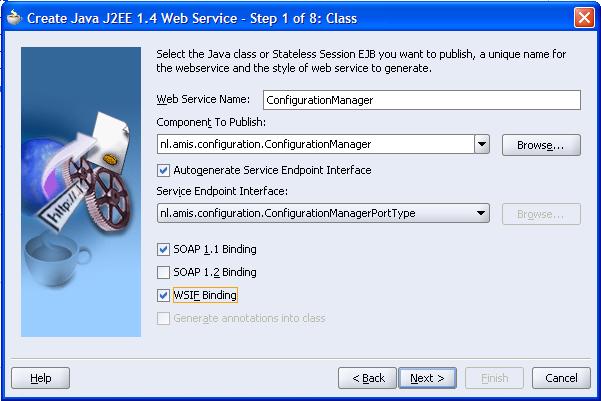This screenshot has width=601, height=401.
Task: Click the greyed-out Browse button for endpoint interface
Action: click(541, 214)
